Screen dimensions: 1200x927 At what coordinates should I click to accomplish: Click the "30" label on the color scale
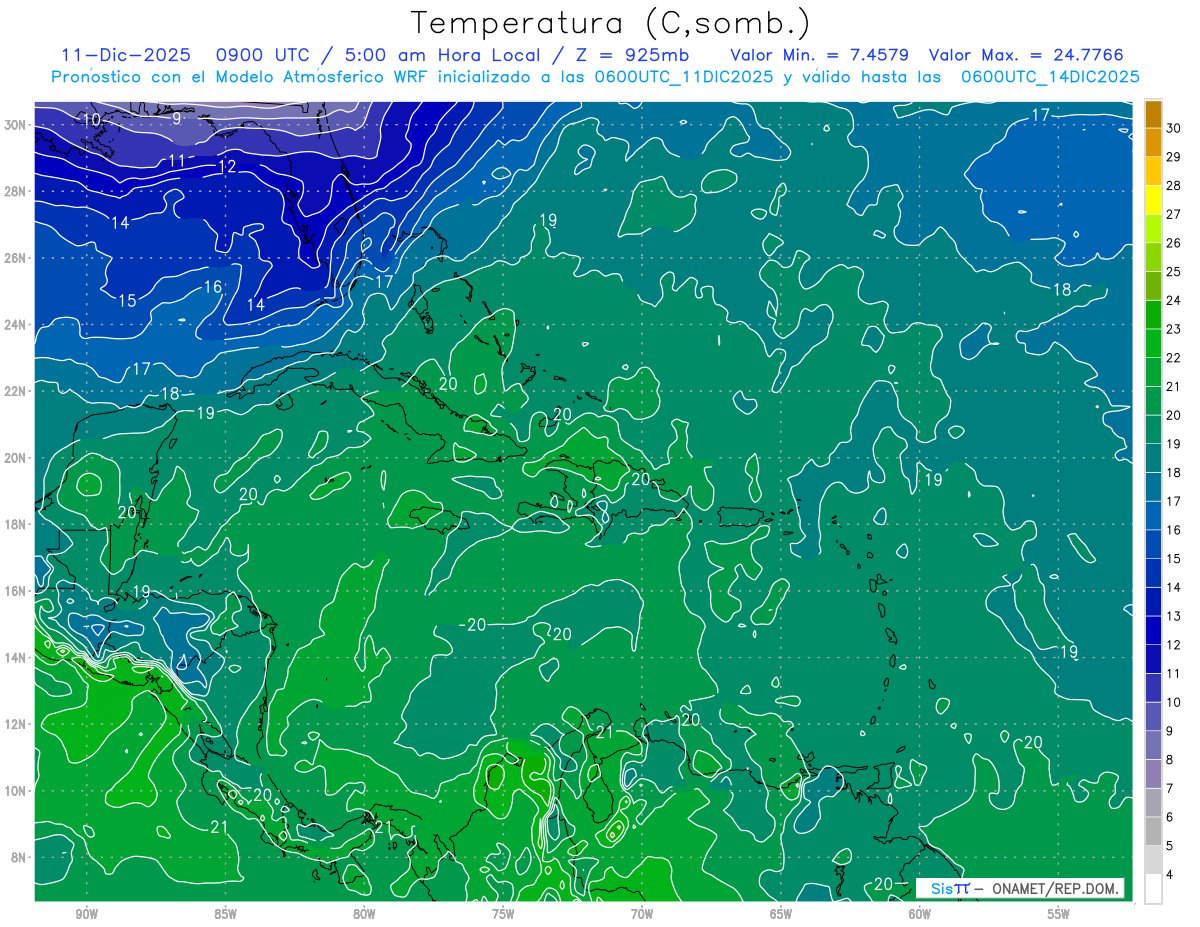pos(1175,128)
